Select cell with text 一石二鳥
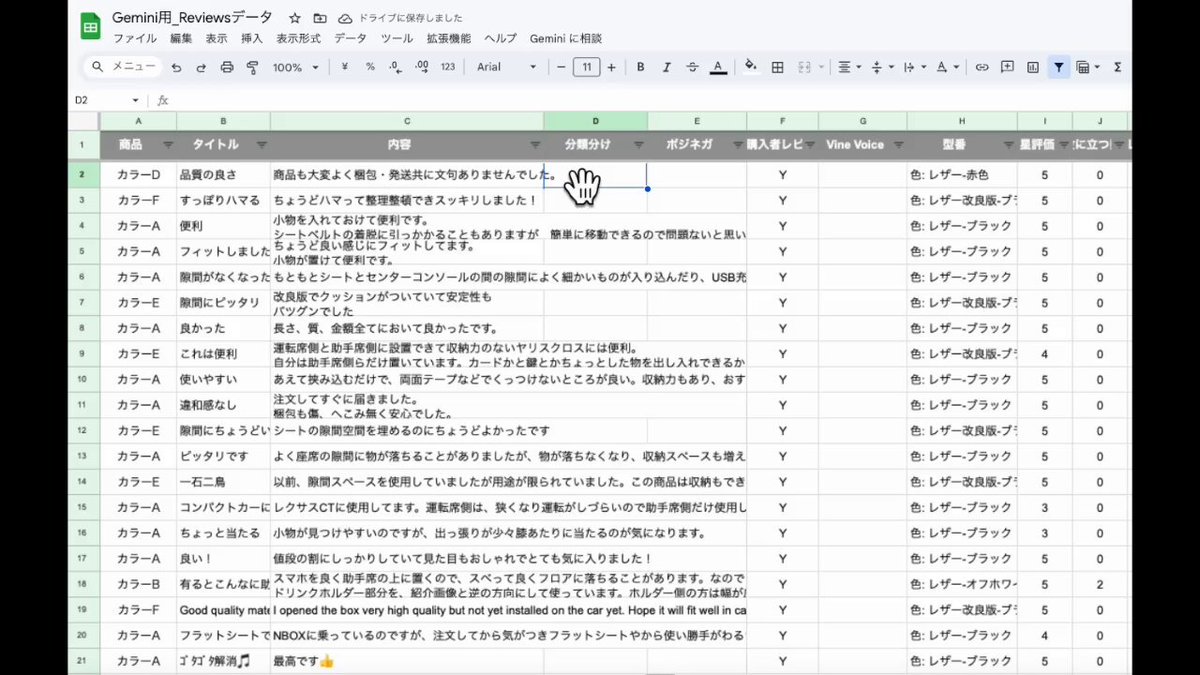Image resolution: width=1200 pixels, height=675 pixels. [224, 481]
